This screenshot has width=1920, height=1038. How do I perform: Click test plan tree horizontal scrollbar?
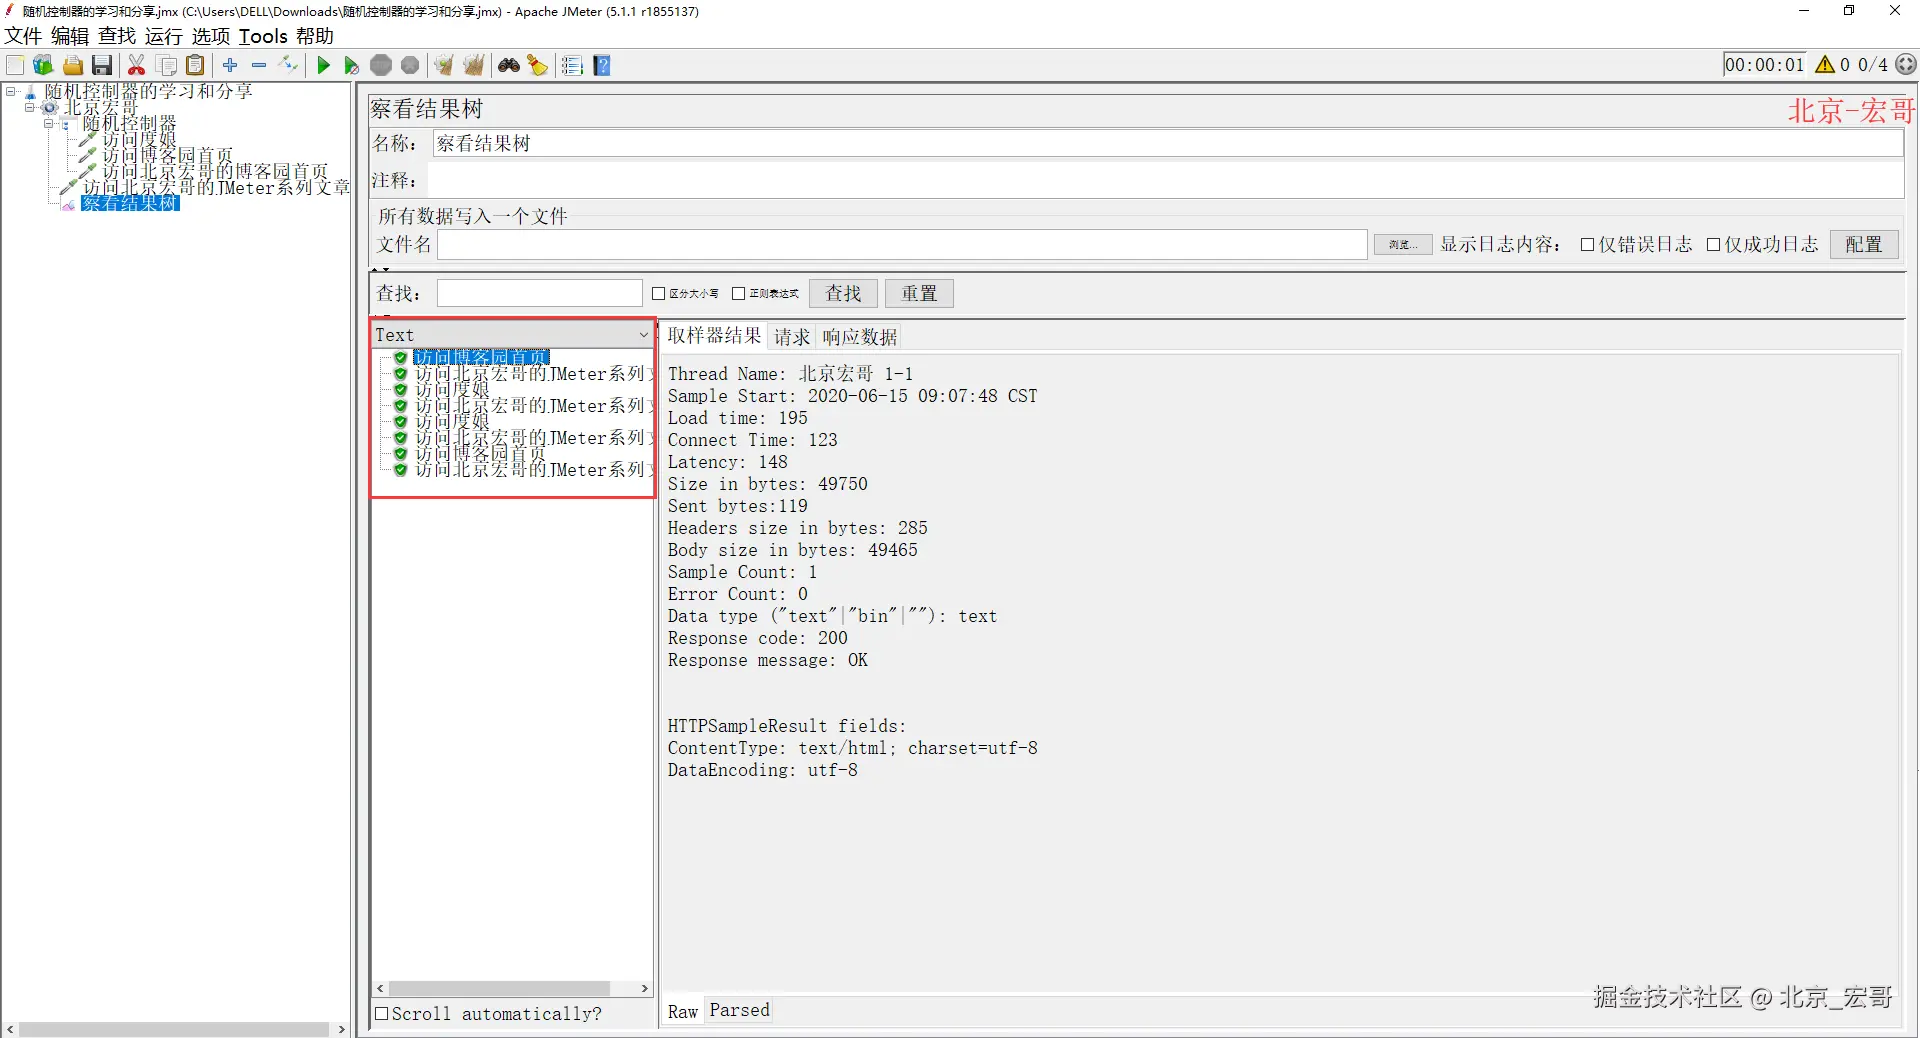click(175, 1029)
